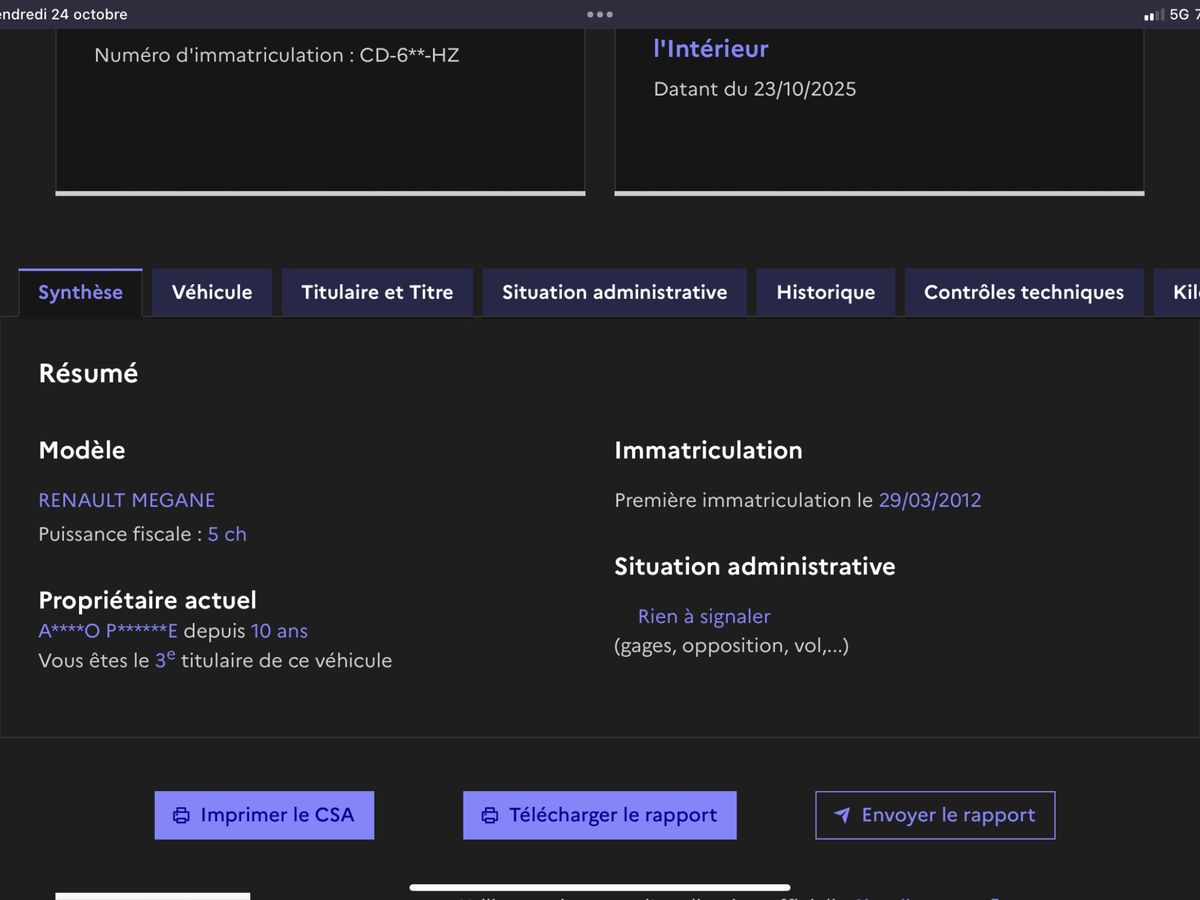Tap the cellular signal bars icon
Screen dimensions: 1200x900
1153,15
